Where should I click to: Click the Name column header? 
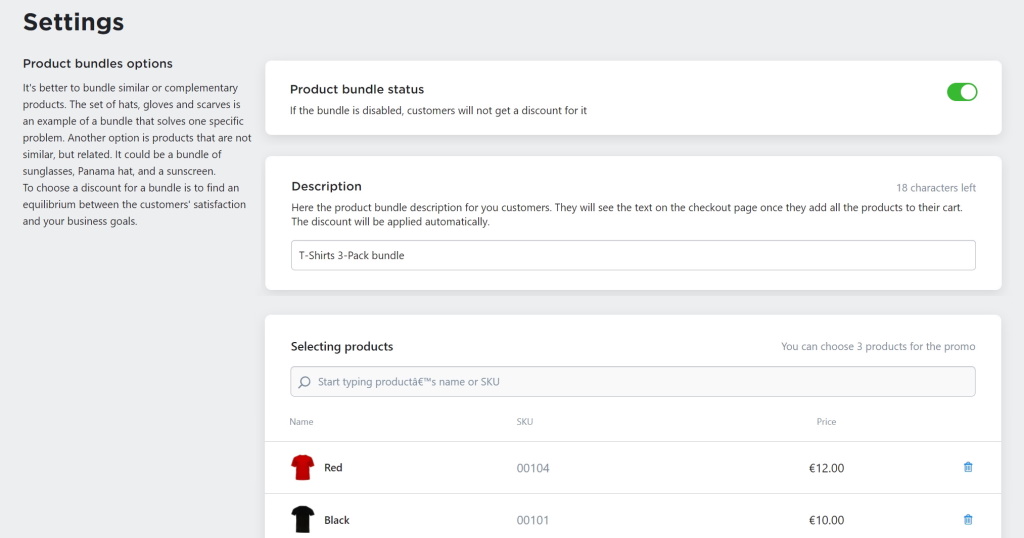pyautogui.click(x=301, y=422)
